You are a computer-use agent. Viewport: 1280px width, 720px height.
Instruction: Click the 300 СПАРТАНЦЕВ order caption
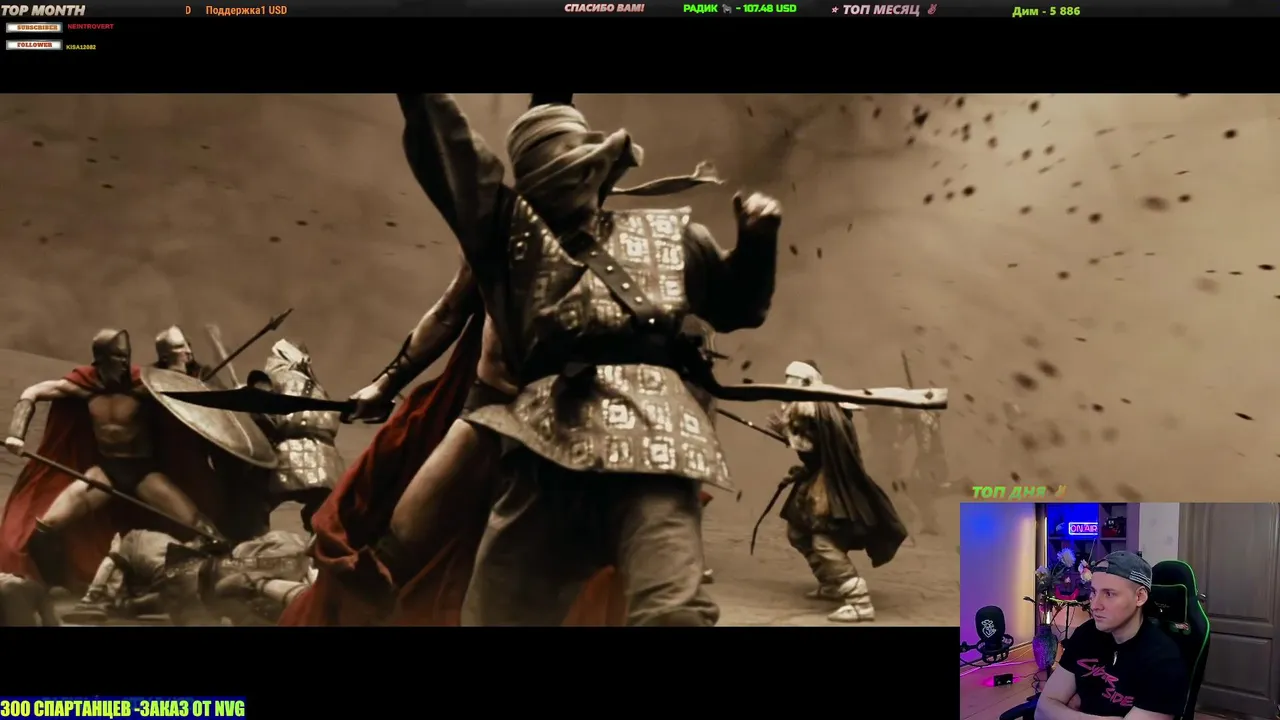(x=123, y=708)
